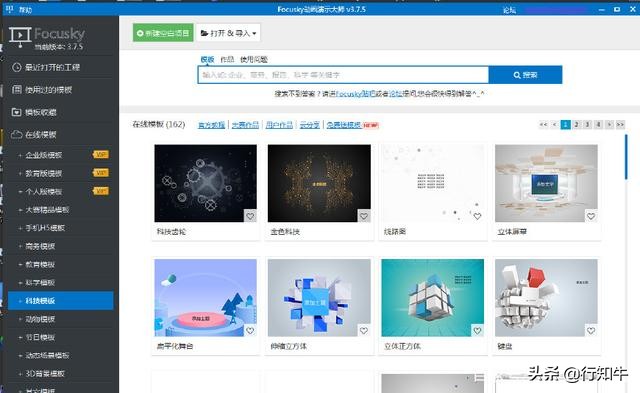Viewport: 640px width, 393px height.
Task: Click the green 新建空白项目 button
Action: point(163,33)
